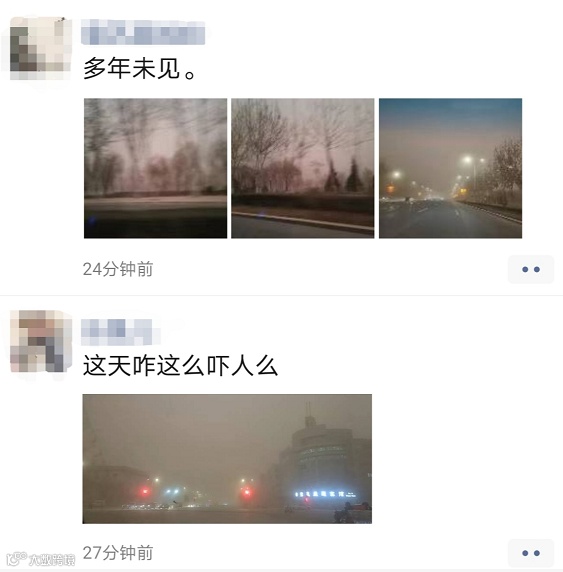Select the post text 多年未见。
This screenshot has width=563, height=572.
140,69
